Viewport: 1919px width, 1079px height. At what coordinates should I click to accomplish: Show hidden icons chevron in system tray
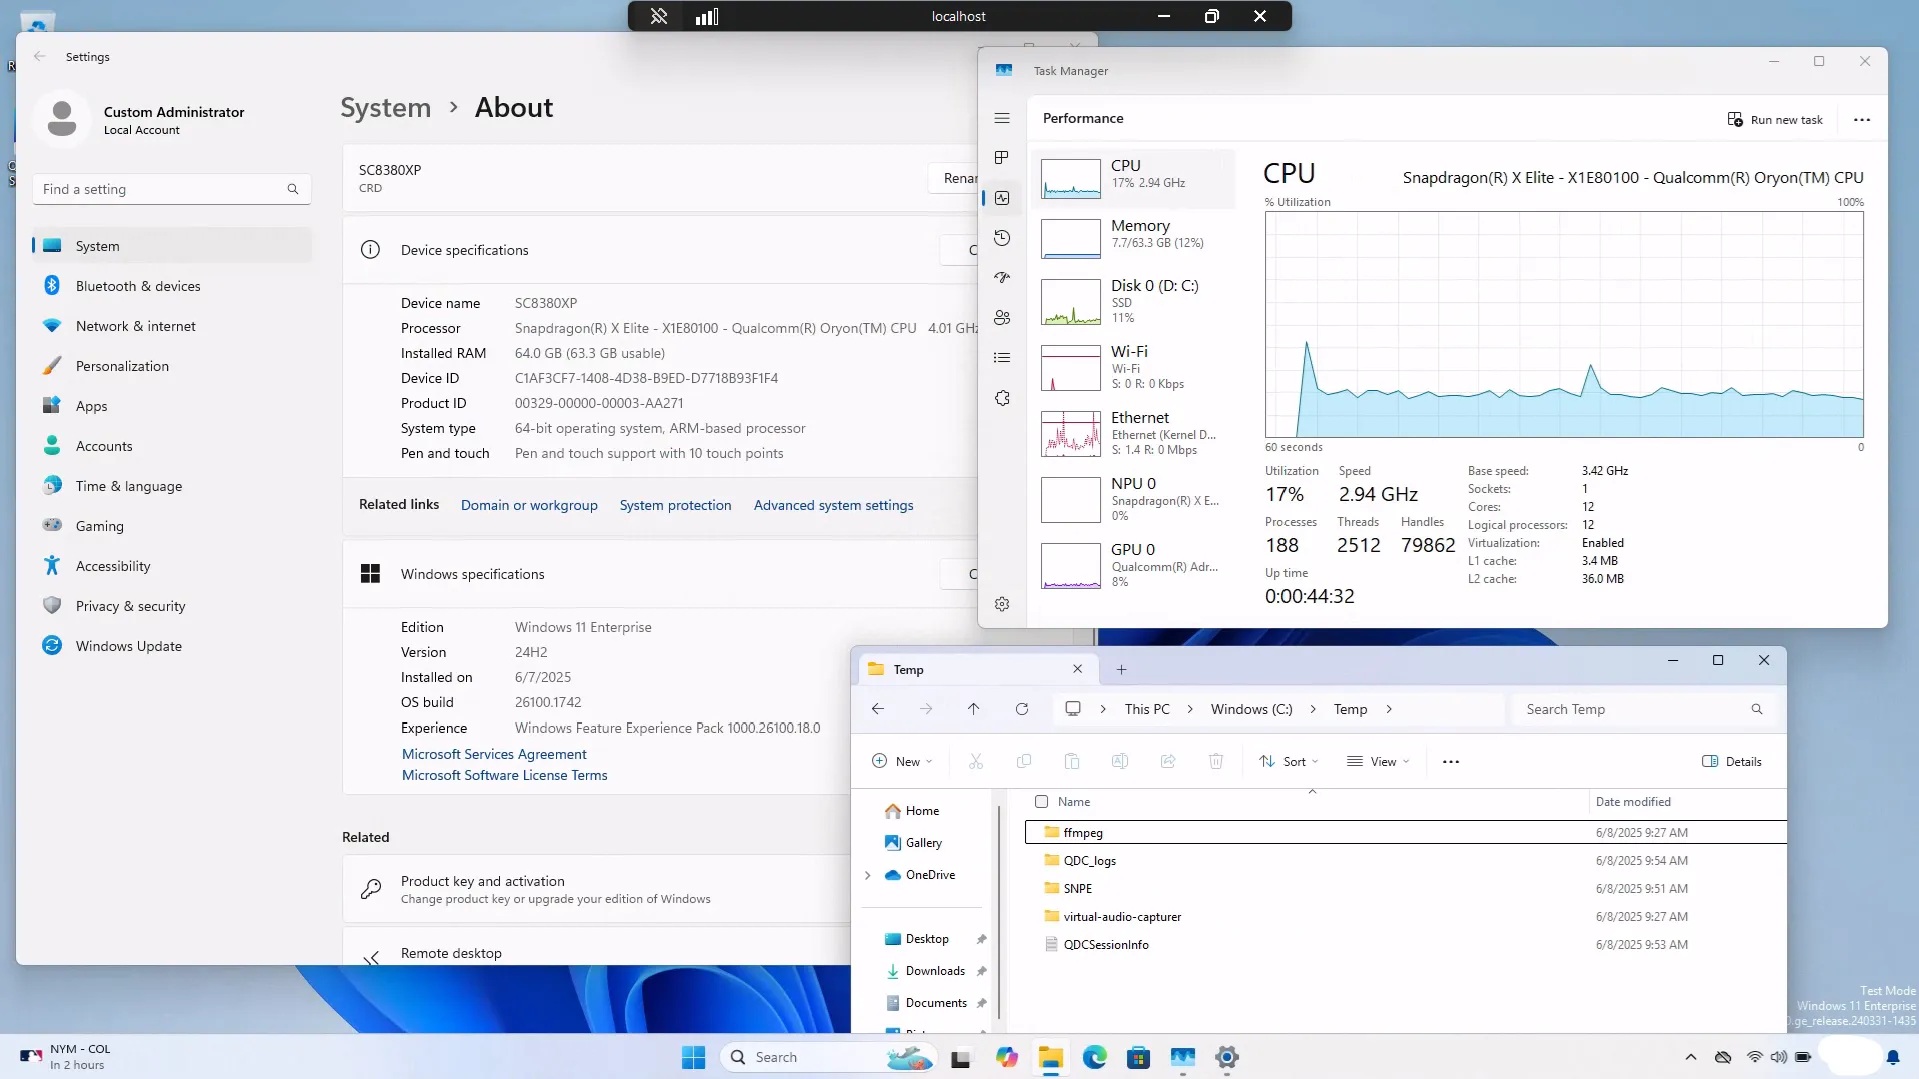pos(1690,1057)
